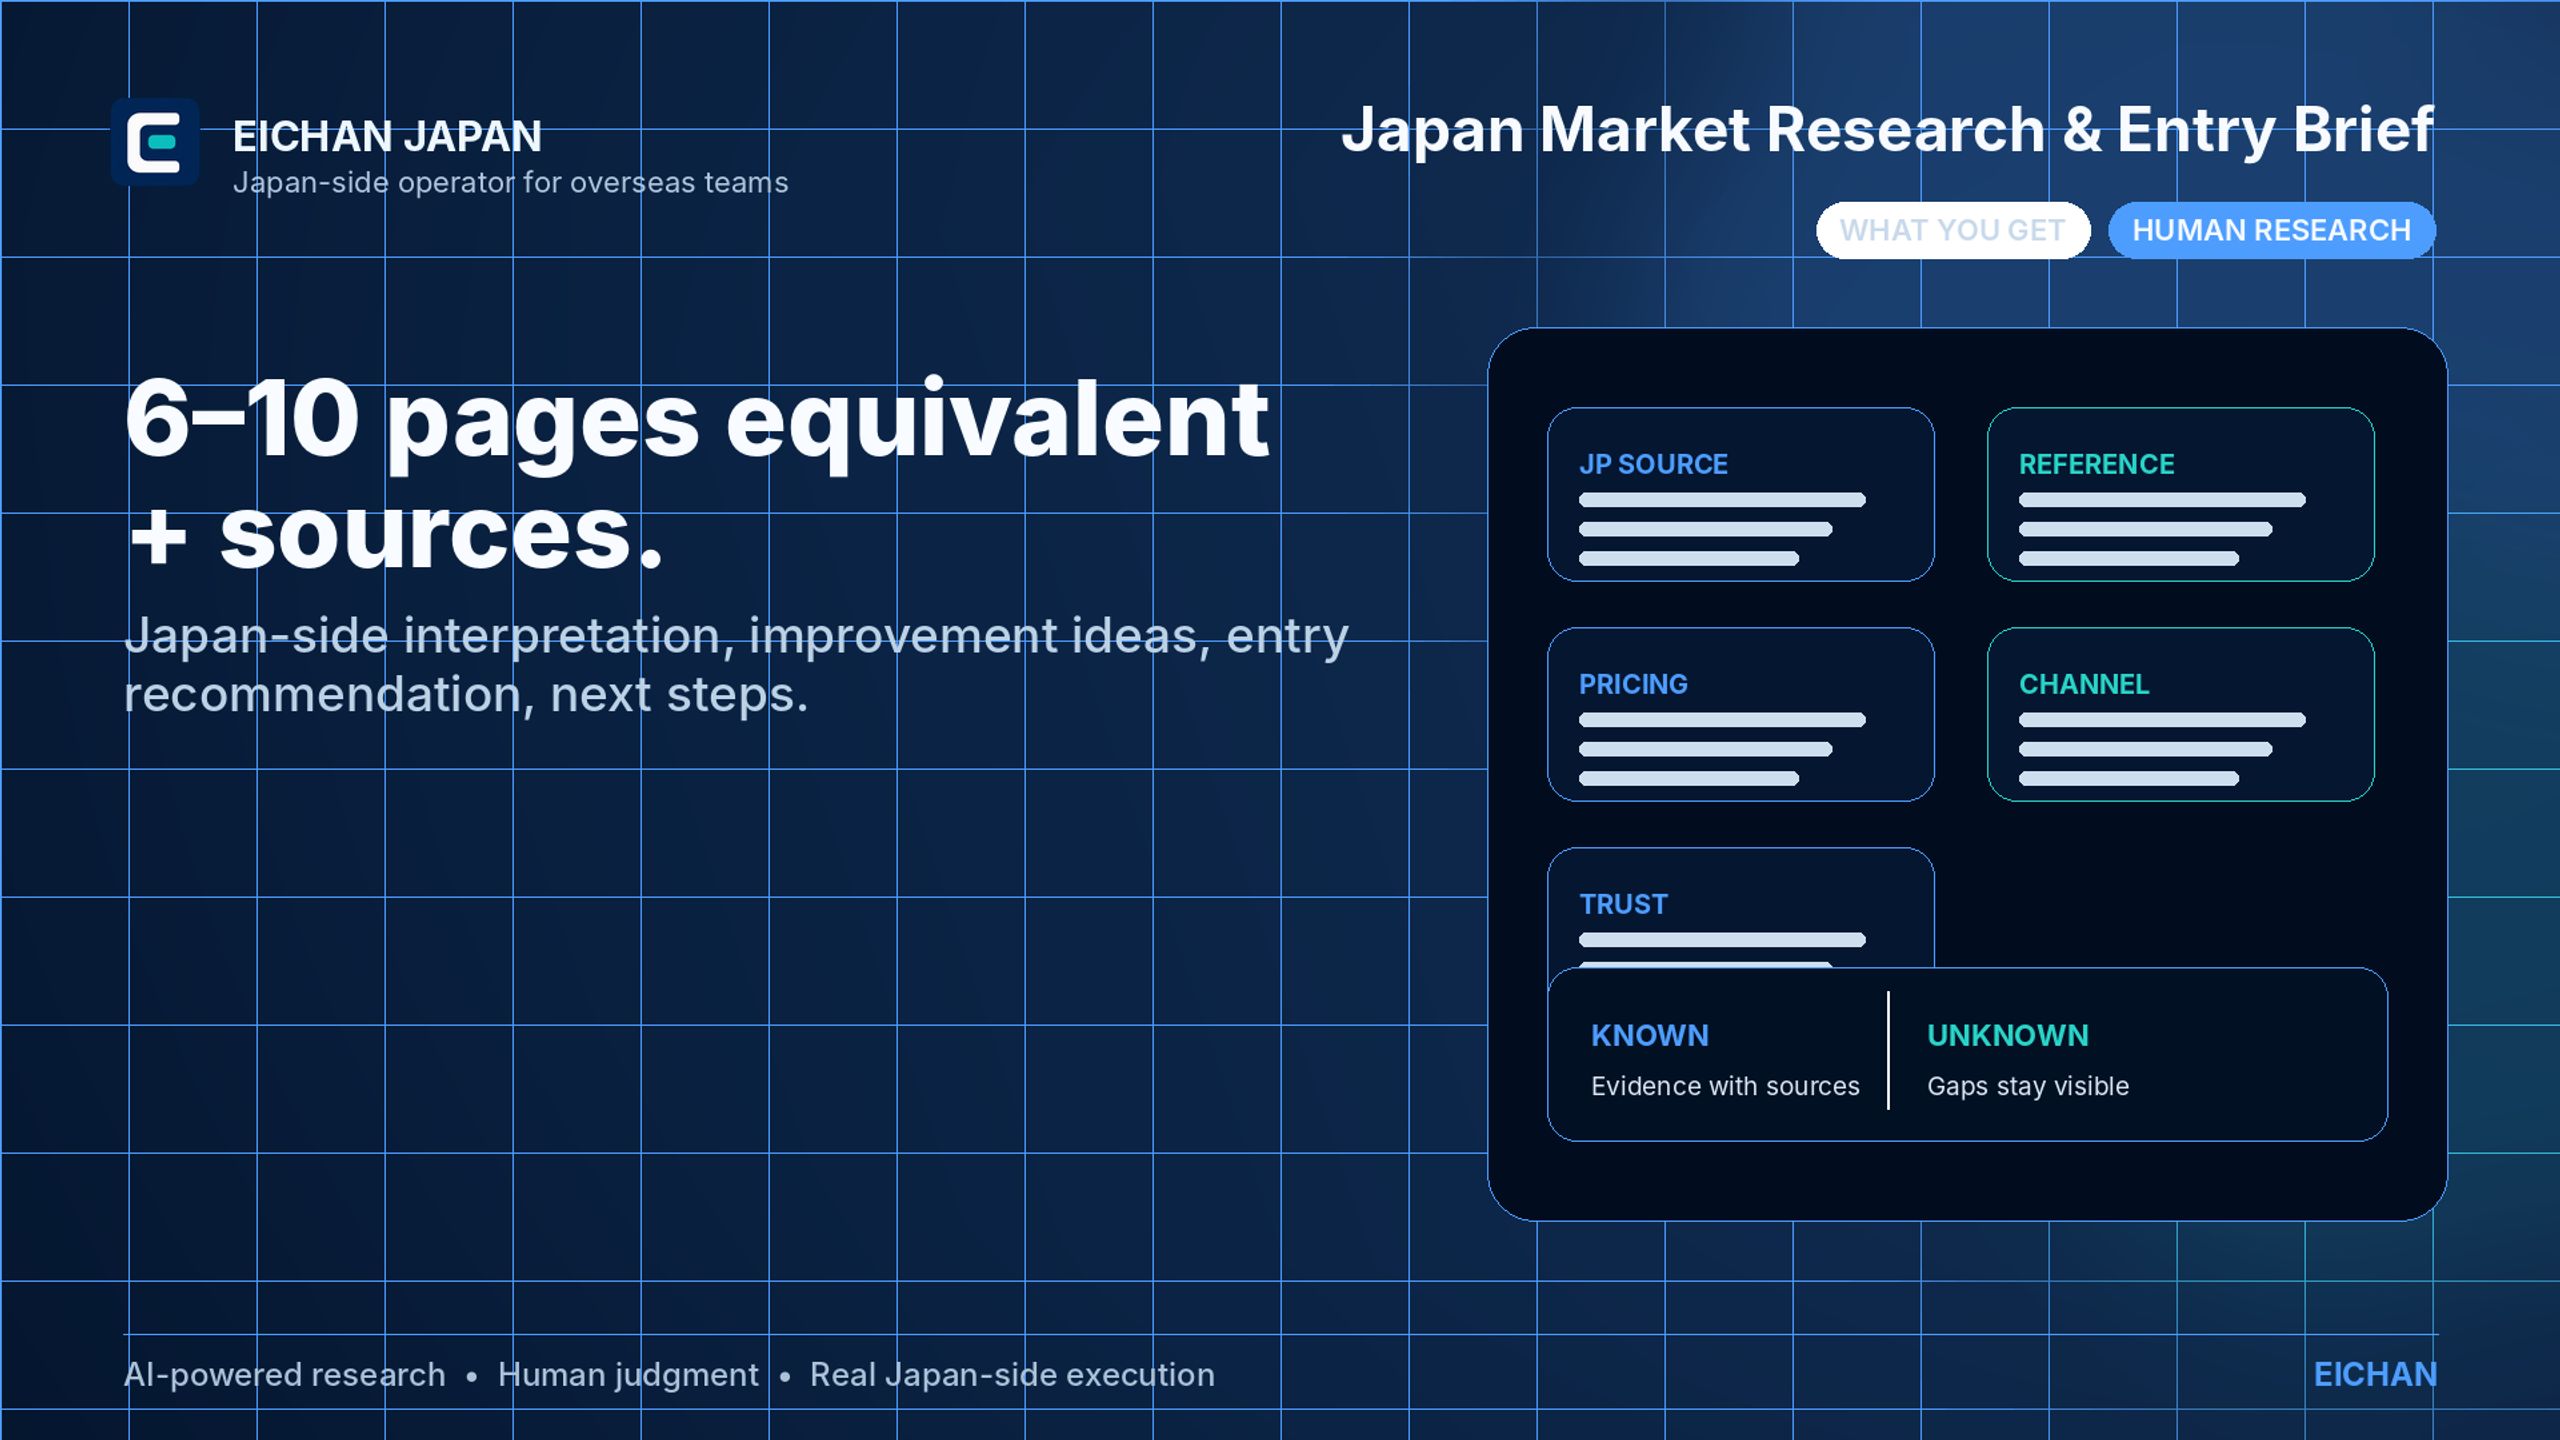Click 'Evidence with sources' text

[x=1725, y=1086]
